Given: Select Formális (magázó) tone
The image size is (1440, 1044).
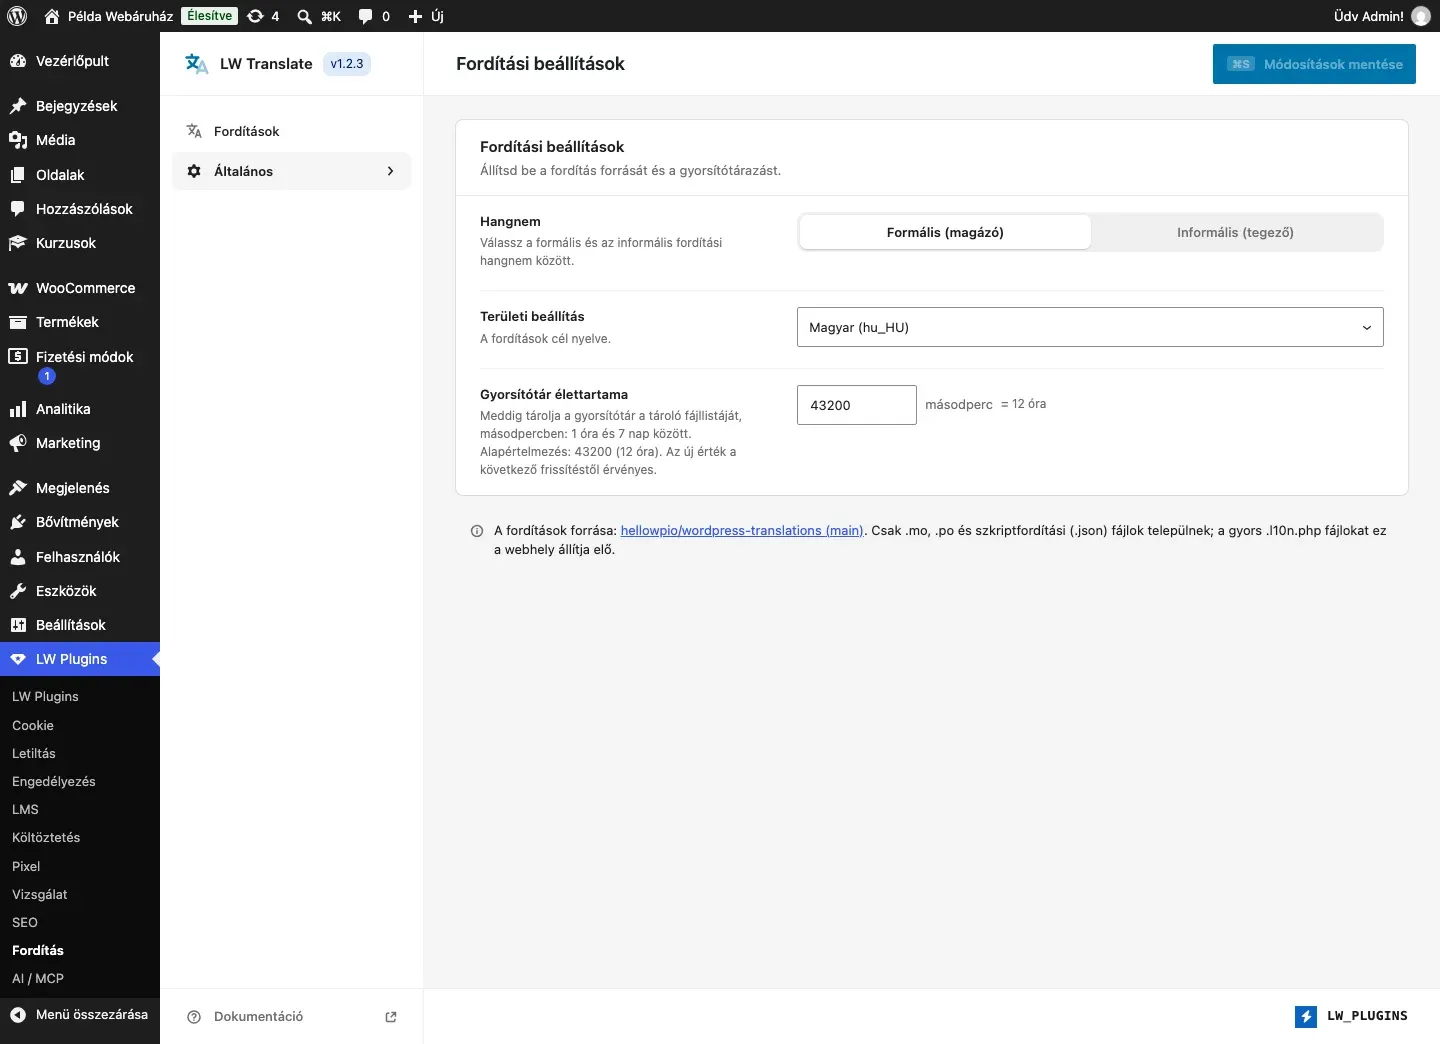Looking at the screenshot, I should point(945,232).
